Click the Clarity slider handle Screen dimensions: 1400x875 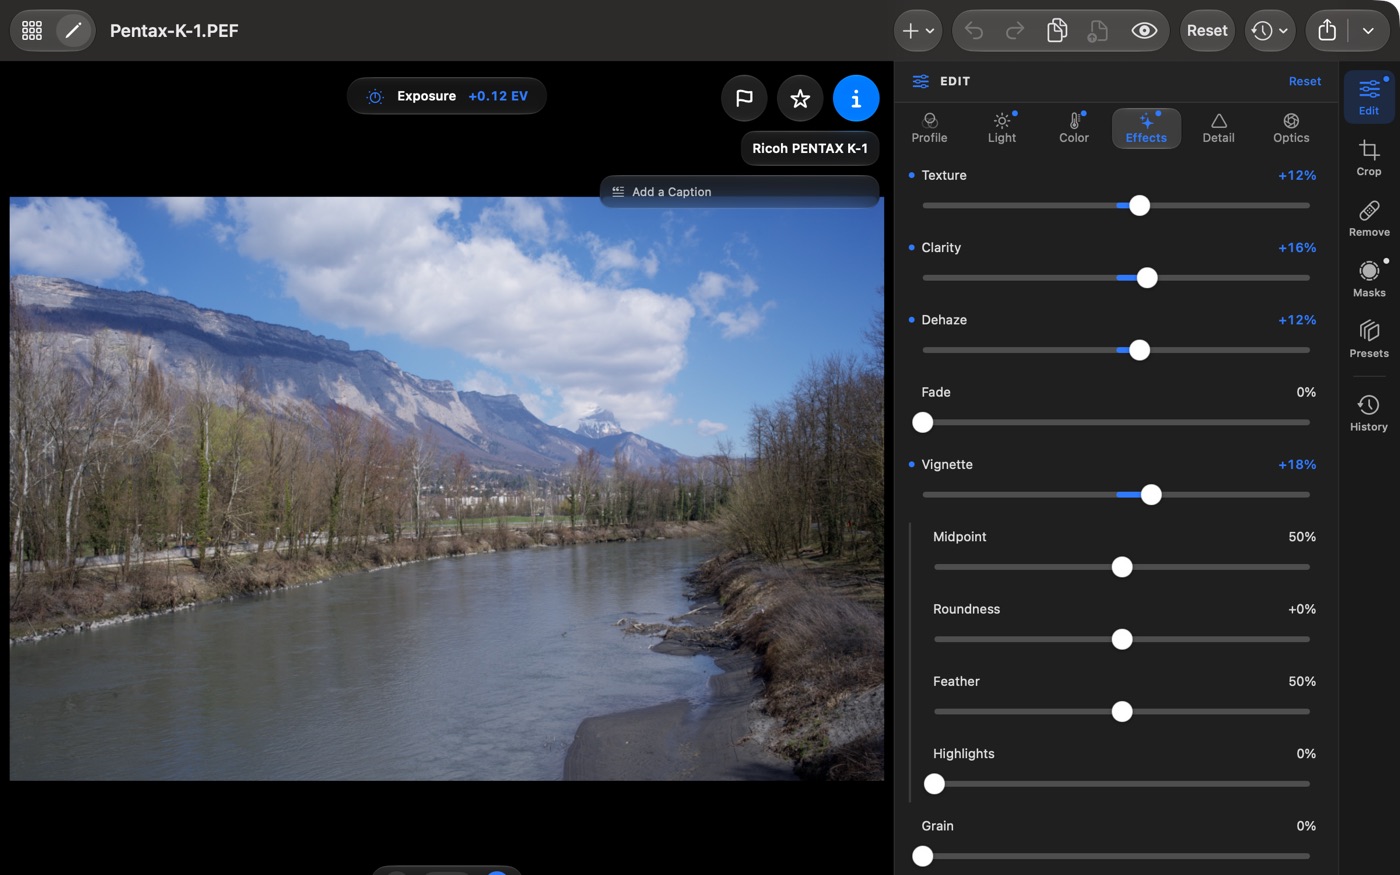tap(1147, 278)
